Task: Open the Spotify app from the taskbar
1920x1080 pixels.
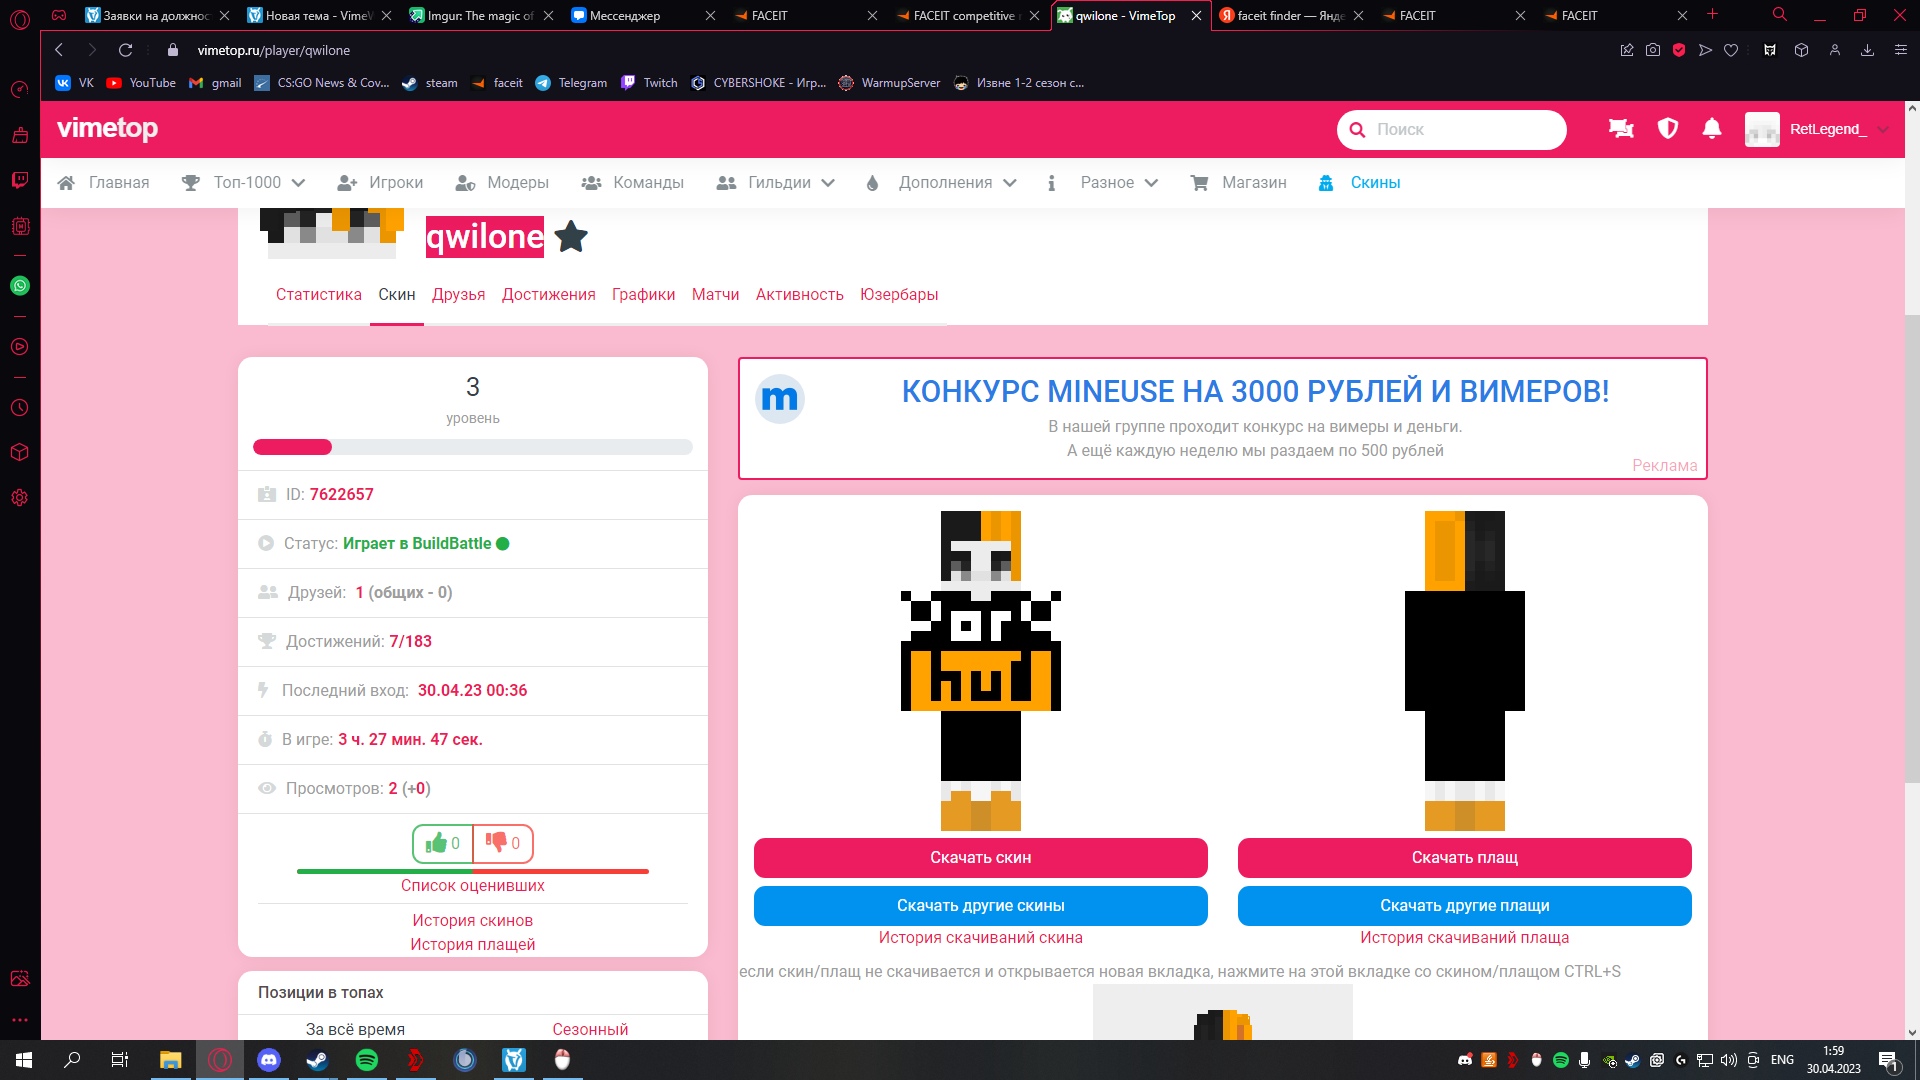Action: (367, 1060)
